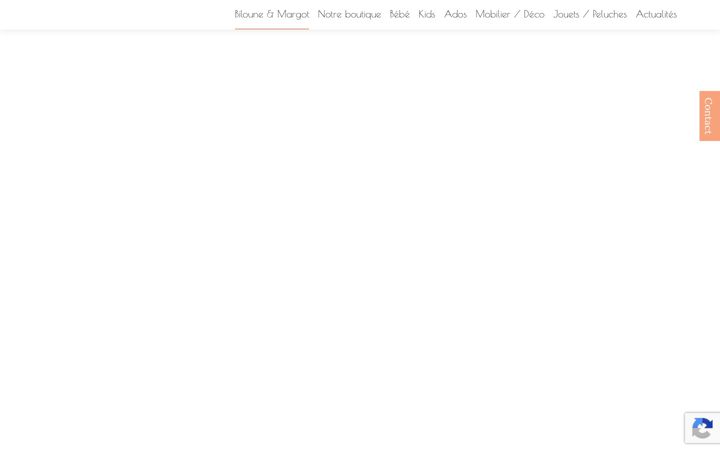
Task: Open the Bébé category
Action: pyautogui.click(x=399, y=14)
